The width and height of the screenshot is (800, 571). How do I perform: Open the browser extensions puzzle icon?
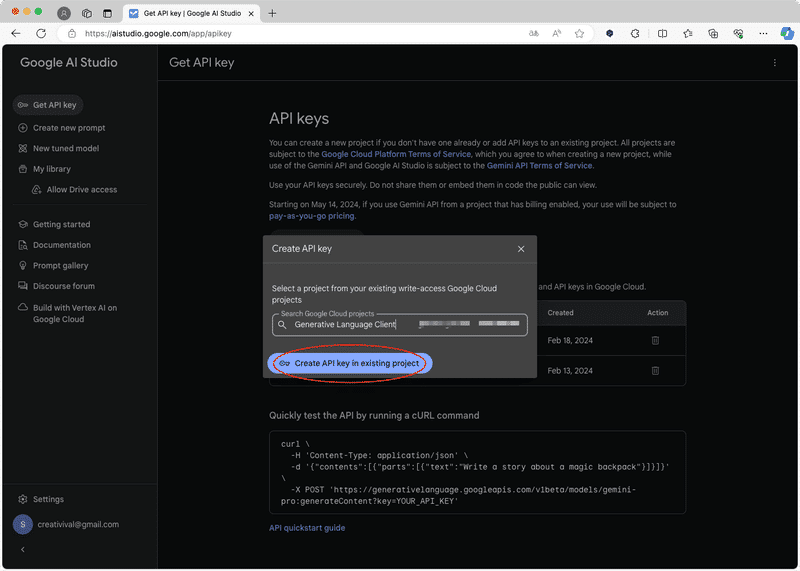pyautogui.click(x=635, y=34)
